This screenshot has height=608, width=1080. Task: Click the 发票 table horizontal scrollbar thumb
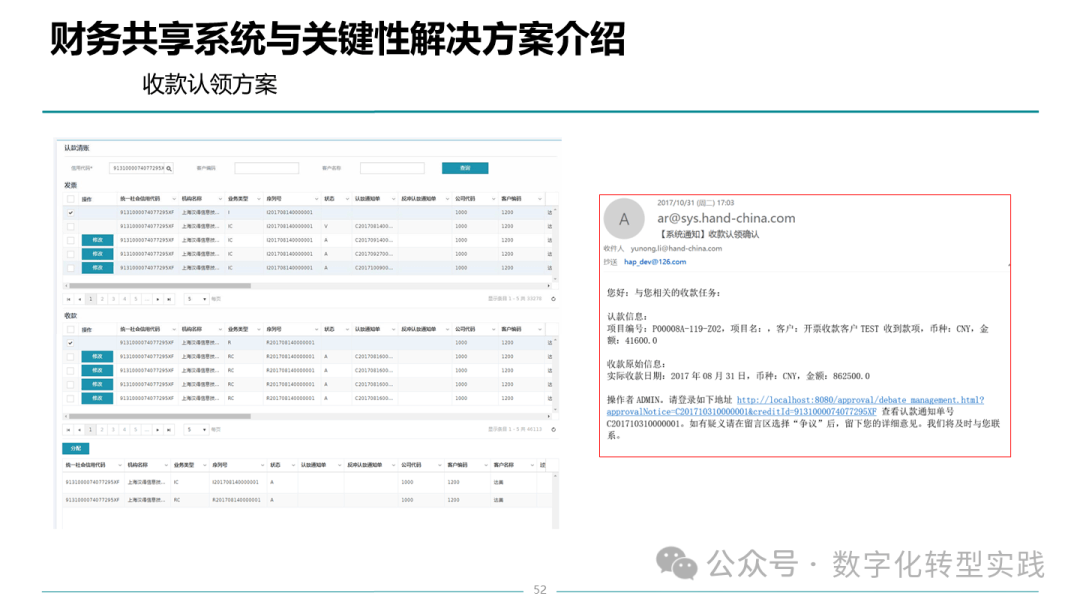coord(160,285)
